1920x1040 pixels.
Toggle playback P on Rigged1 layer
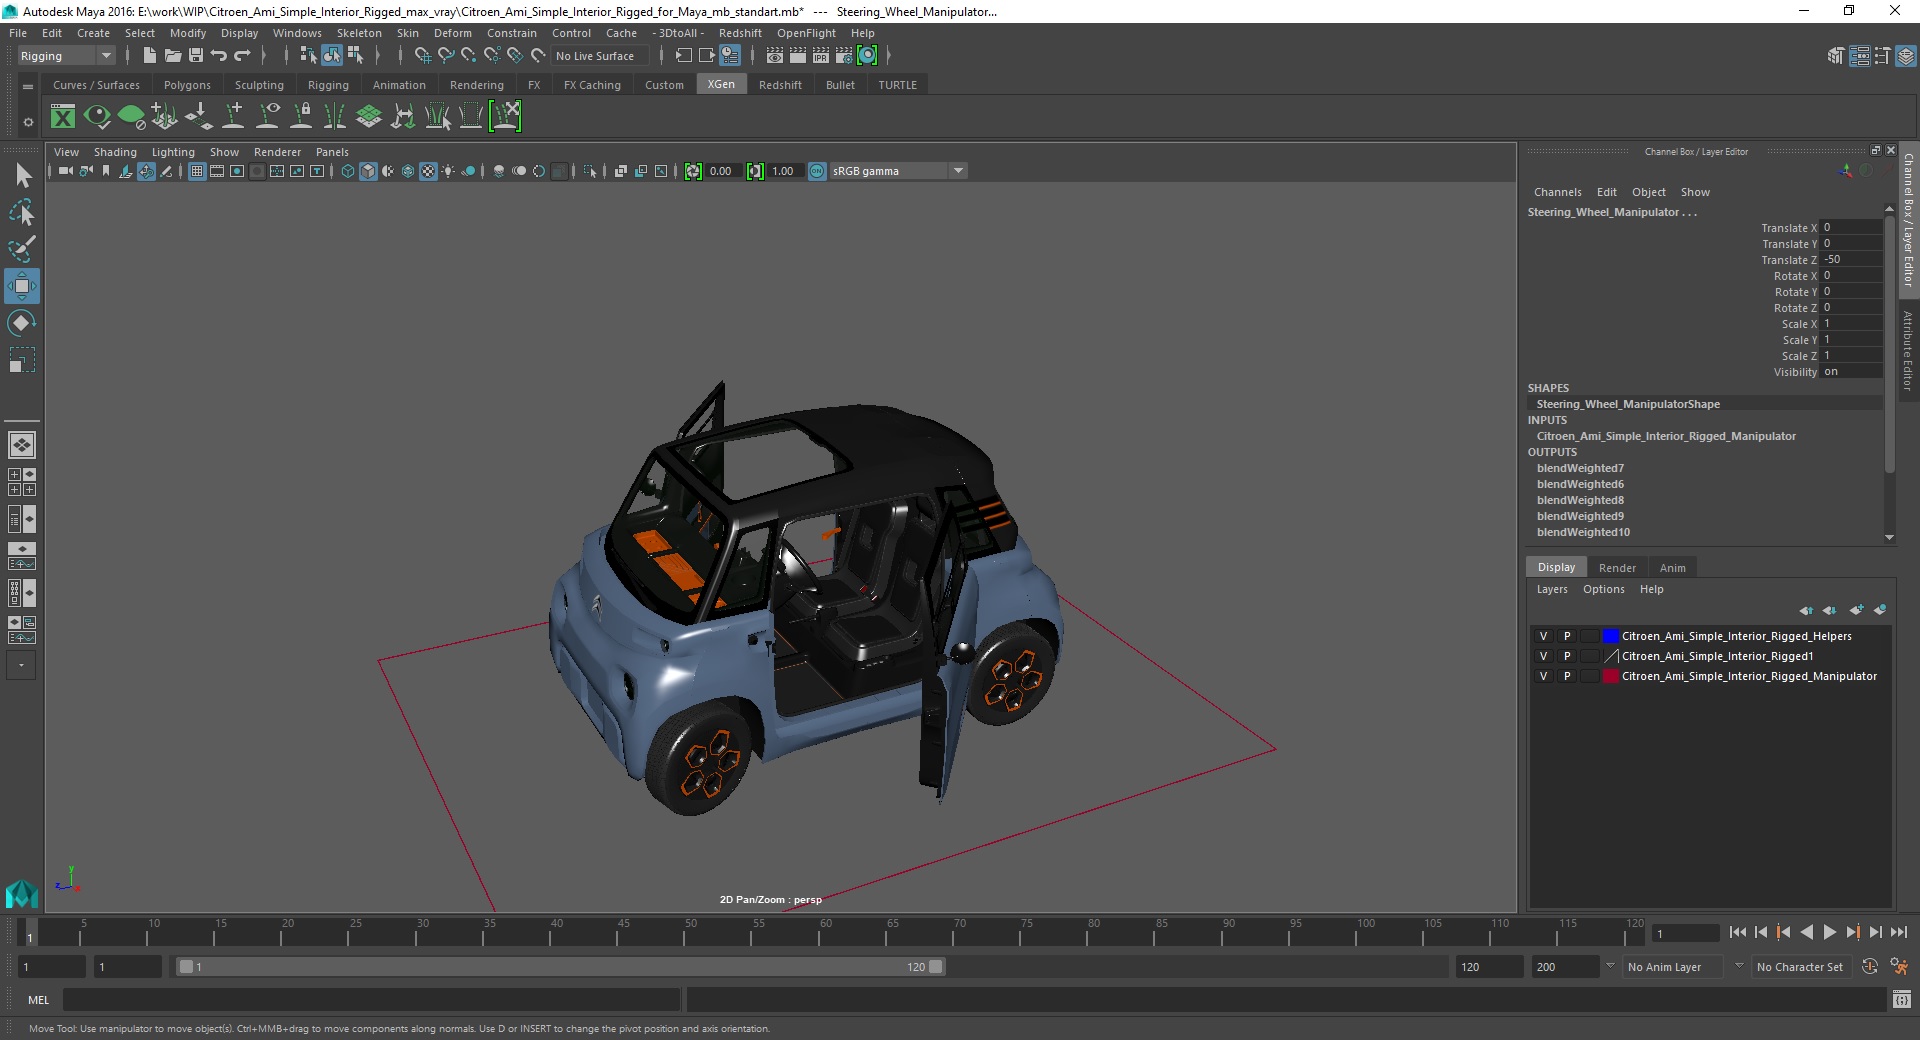(1567, 656)
